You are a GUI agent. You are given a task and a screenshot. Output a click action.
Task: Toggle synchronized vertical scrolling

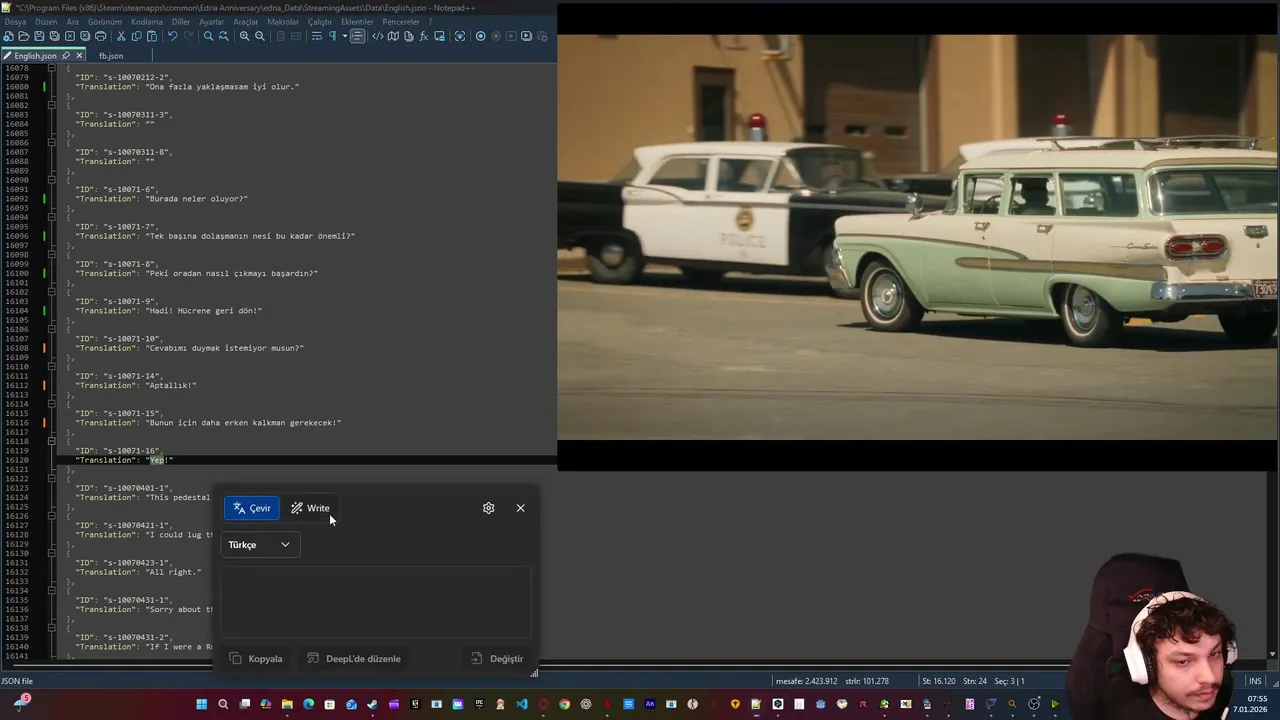(x=281, y=36)
